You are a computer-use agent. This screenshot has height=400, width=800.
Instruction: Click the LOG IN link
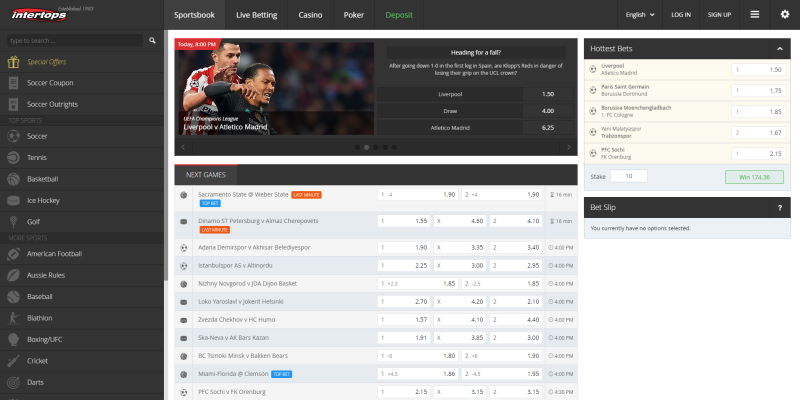[681, 15]
